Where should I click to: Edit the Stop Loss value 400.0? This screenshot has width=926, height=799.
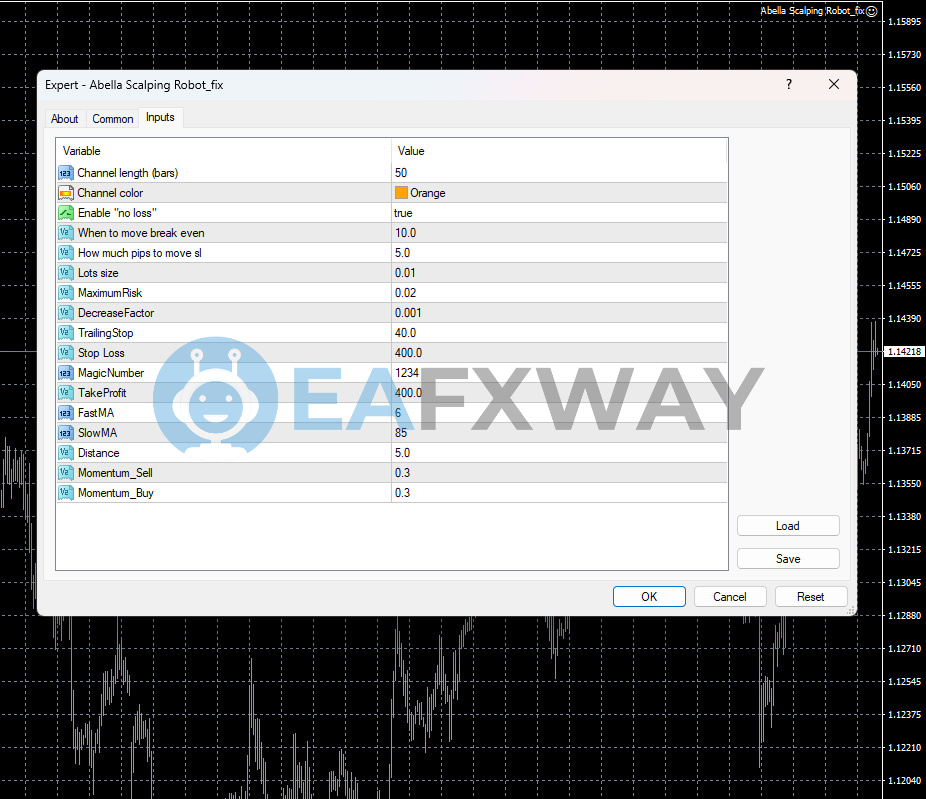(559, 353)
